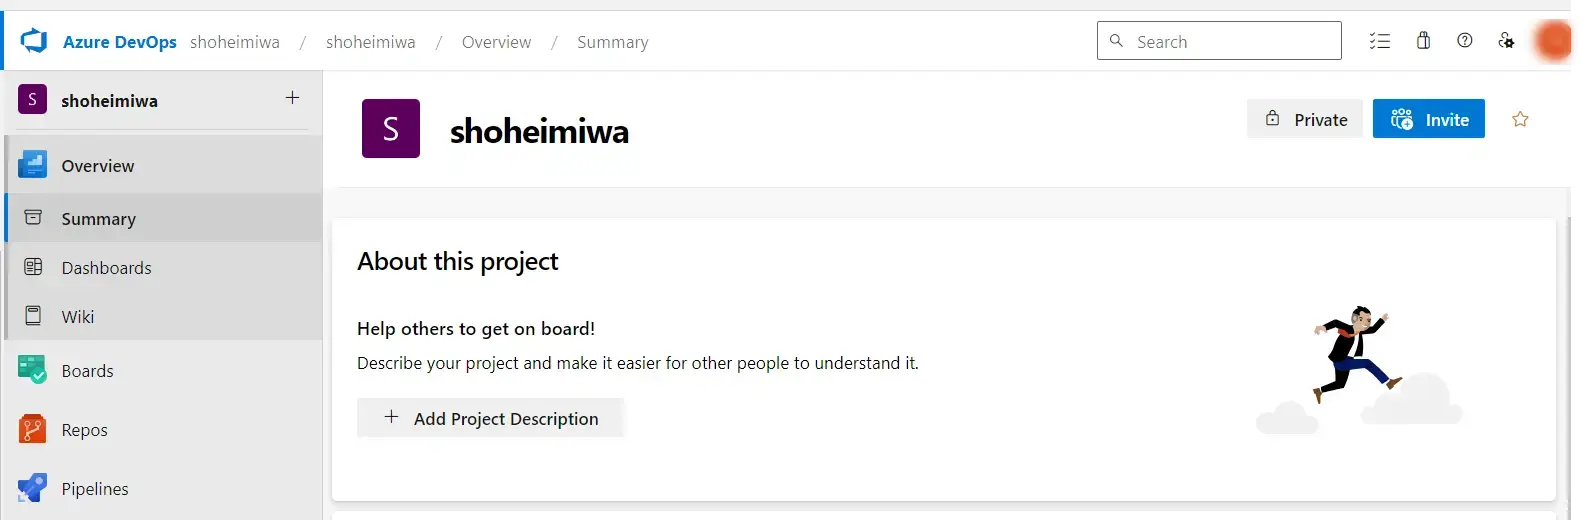1583x520 pixels.
Task: Click Add Project Description button
Action: [x=490, y=418]
